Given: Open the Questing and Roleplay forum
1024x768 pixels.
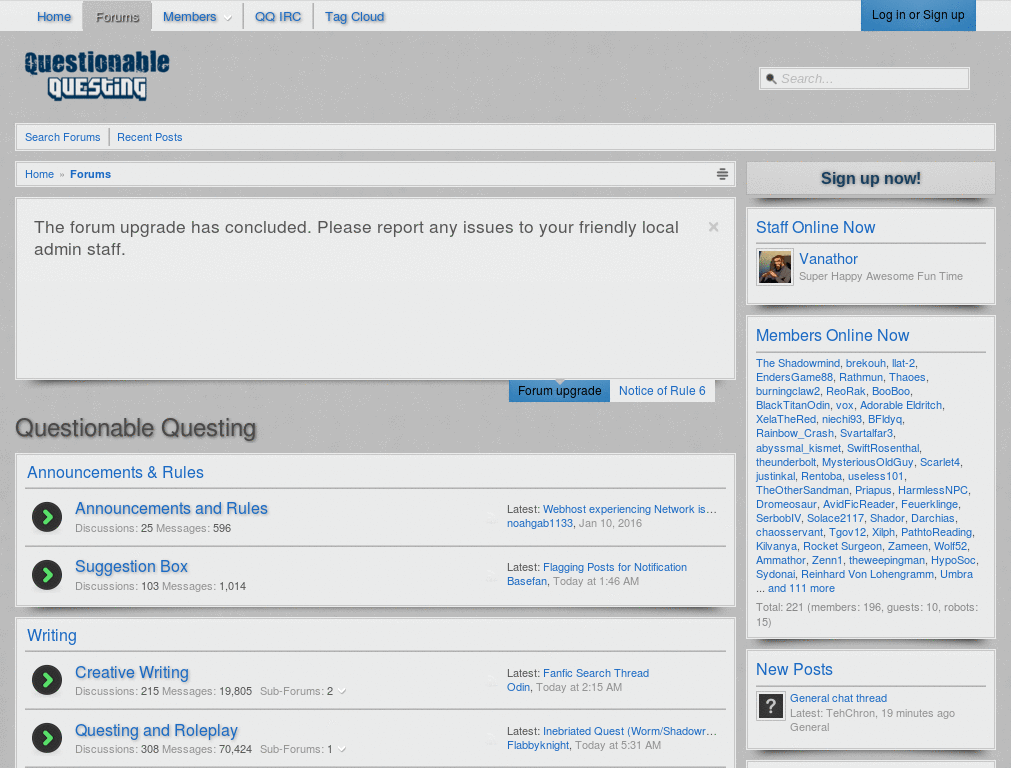Looking at the screenshot, I should tap(156, 731).
